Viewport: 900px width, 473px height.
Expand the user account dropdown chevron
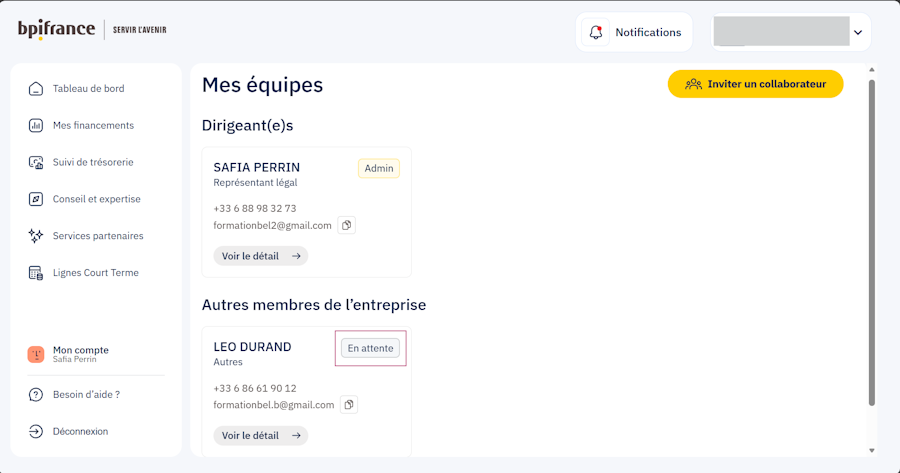(x=857, y=32)
